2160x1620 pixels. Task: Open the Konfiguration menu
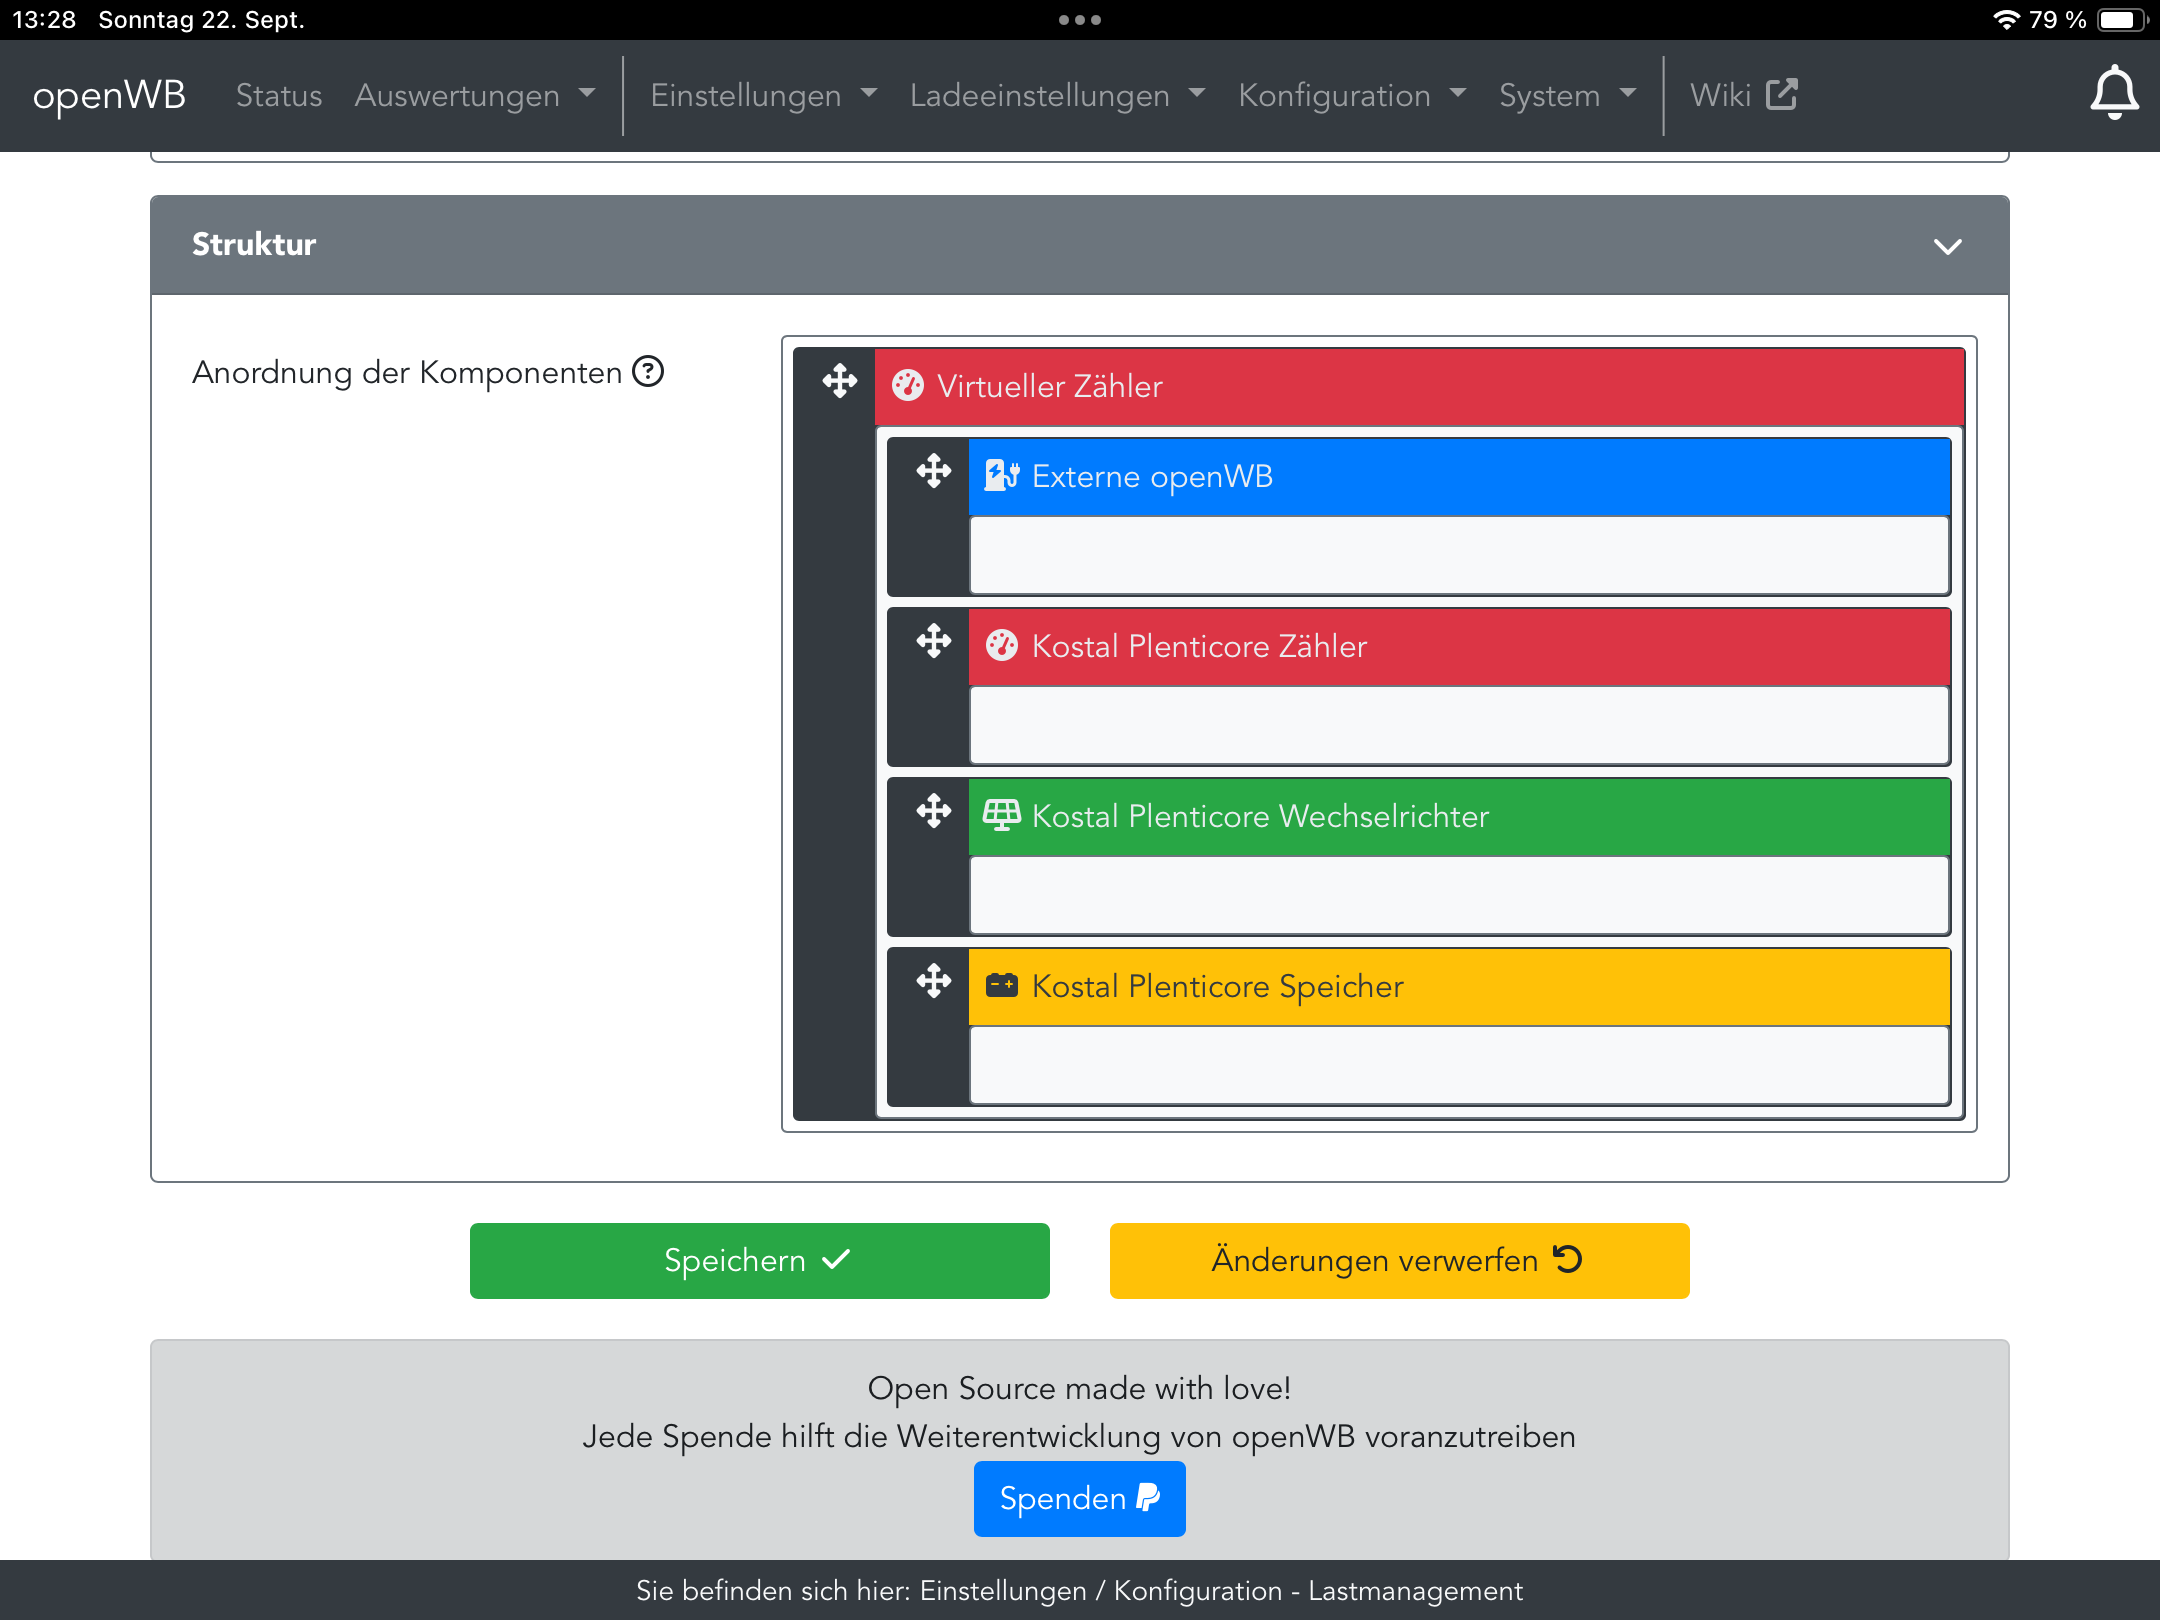1351,95
